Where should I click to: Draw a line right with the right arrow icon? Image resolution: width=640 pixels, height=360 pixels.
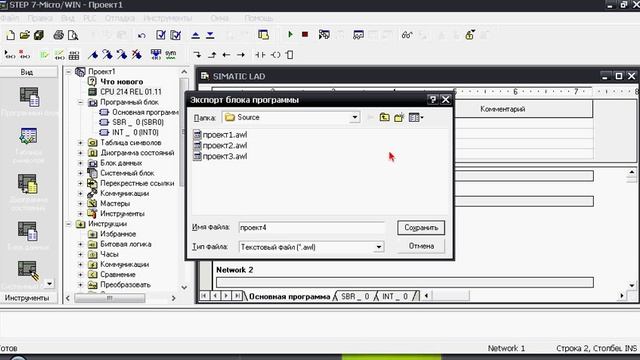click(x=241, y=55)
